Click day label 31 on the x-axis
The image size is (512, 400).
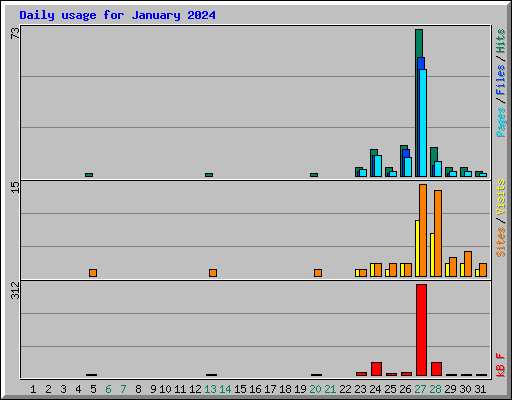[480, 389]
